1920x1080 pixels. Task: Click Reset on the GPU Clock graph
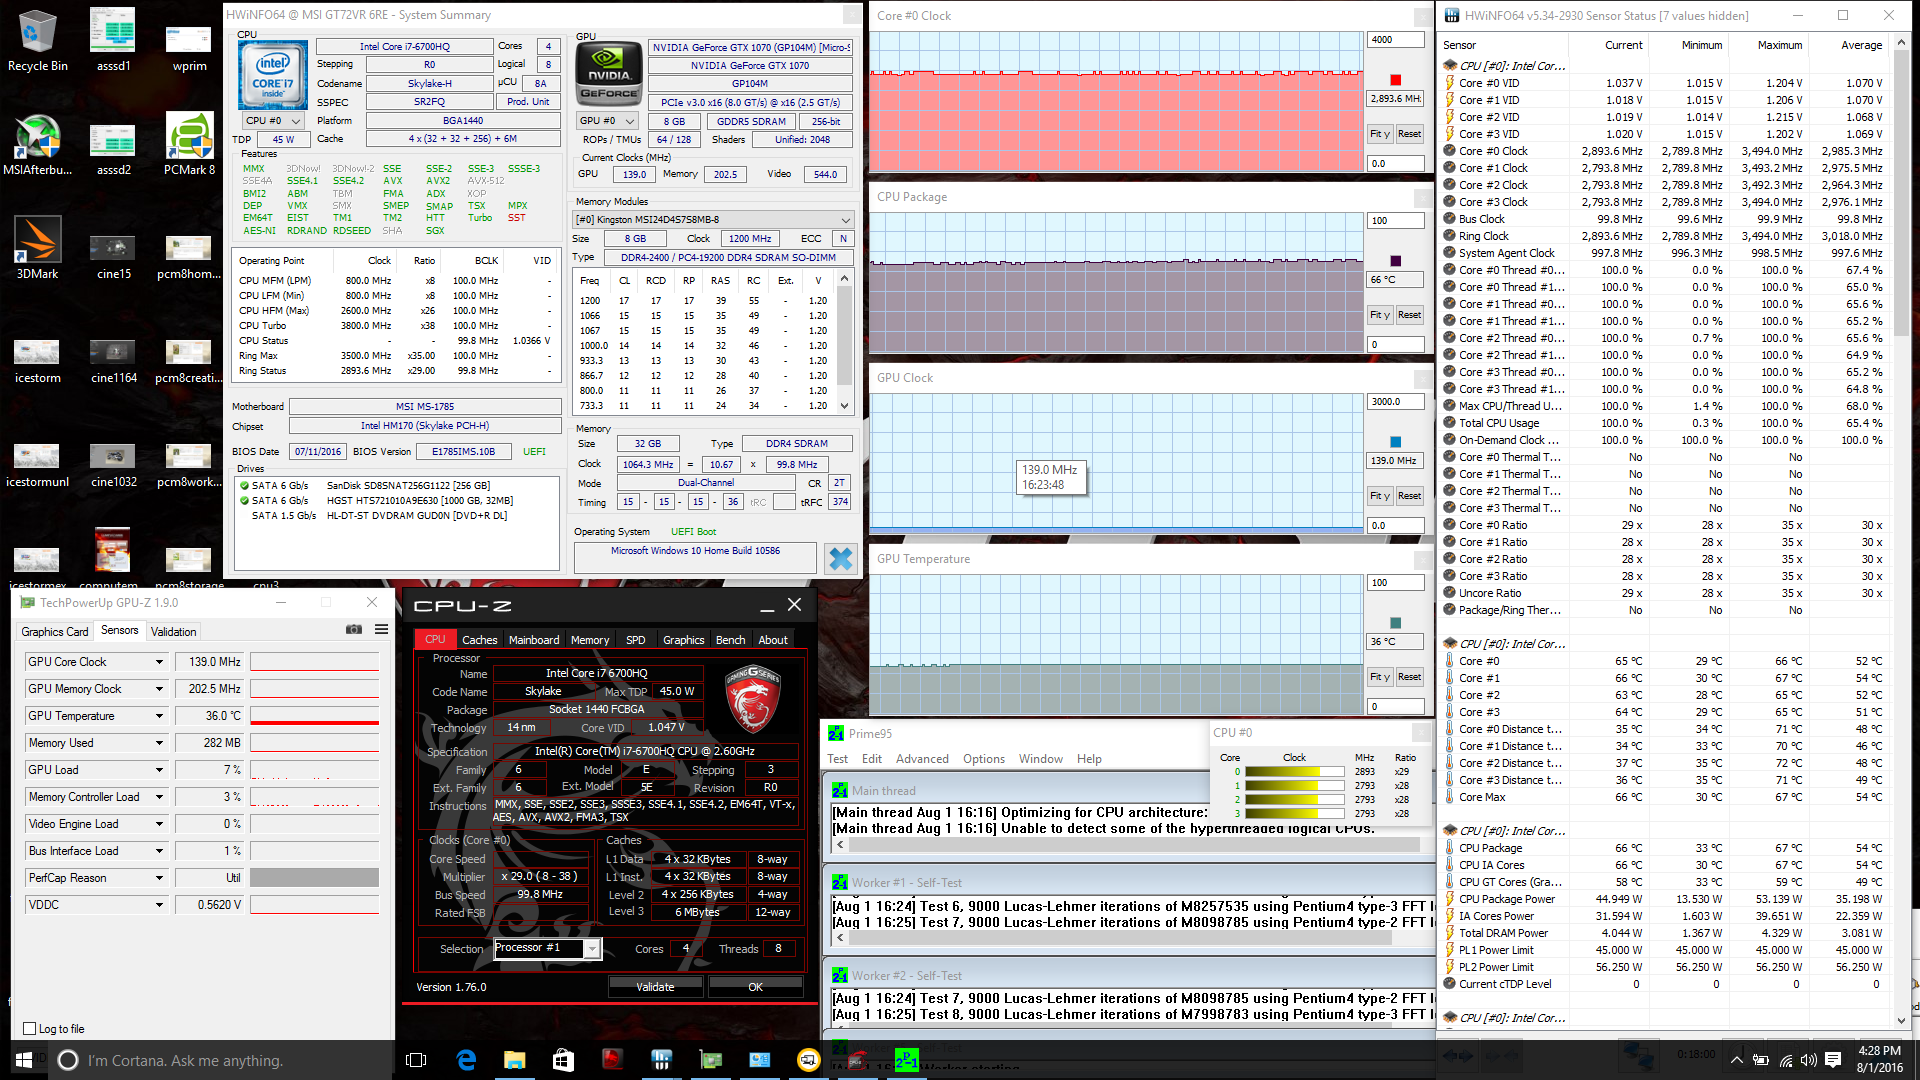pyautogui.click(x=1409, y=496)
